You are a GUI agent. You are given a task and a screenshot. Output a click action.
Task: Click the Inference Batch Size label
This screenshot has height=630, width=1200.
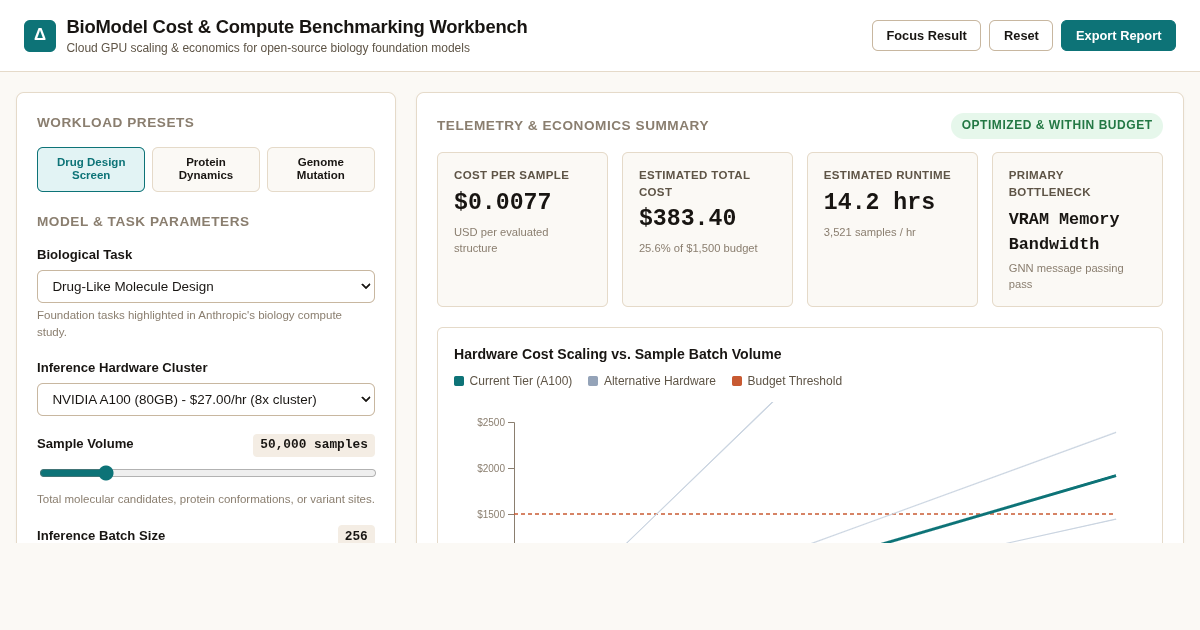[x=101, y=535]
